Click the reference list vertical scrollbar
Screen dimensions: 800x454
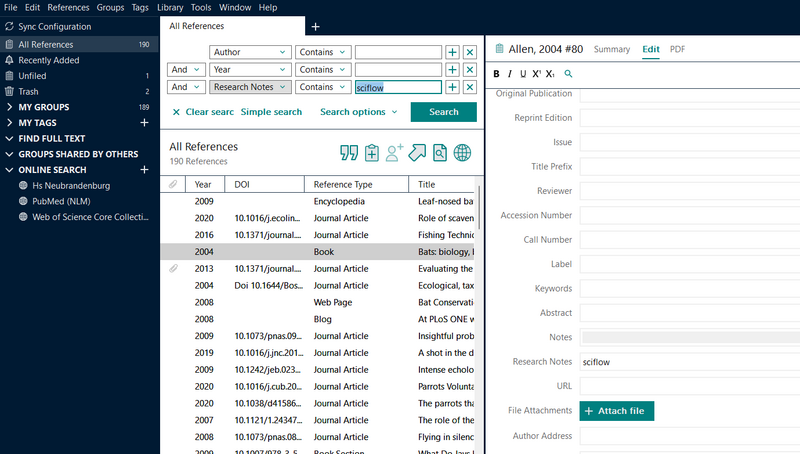479,208
